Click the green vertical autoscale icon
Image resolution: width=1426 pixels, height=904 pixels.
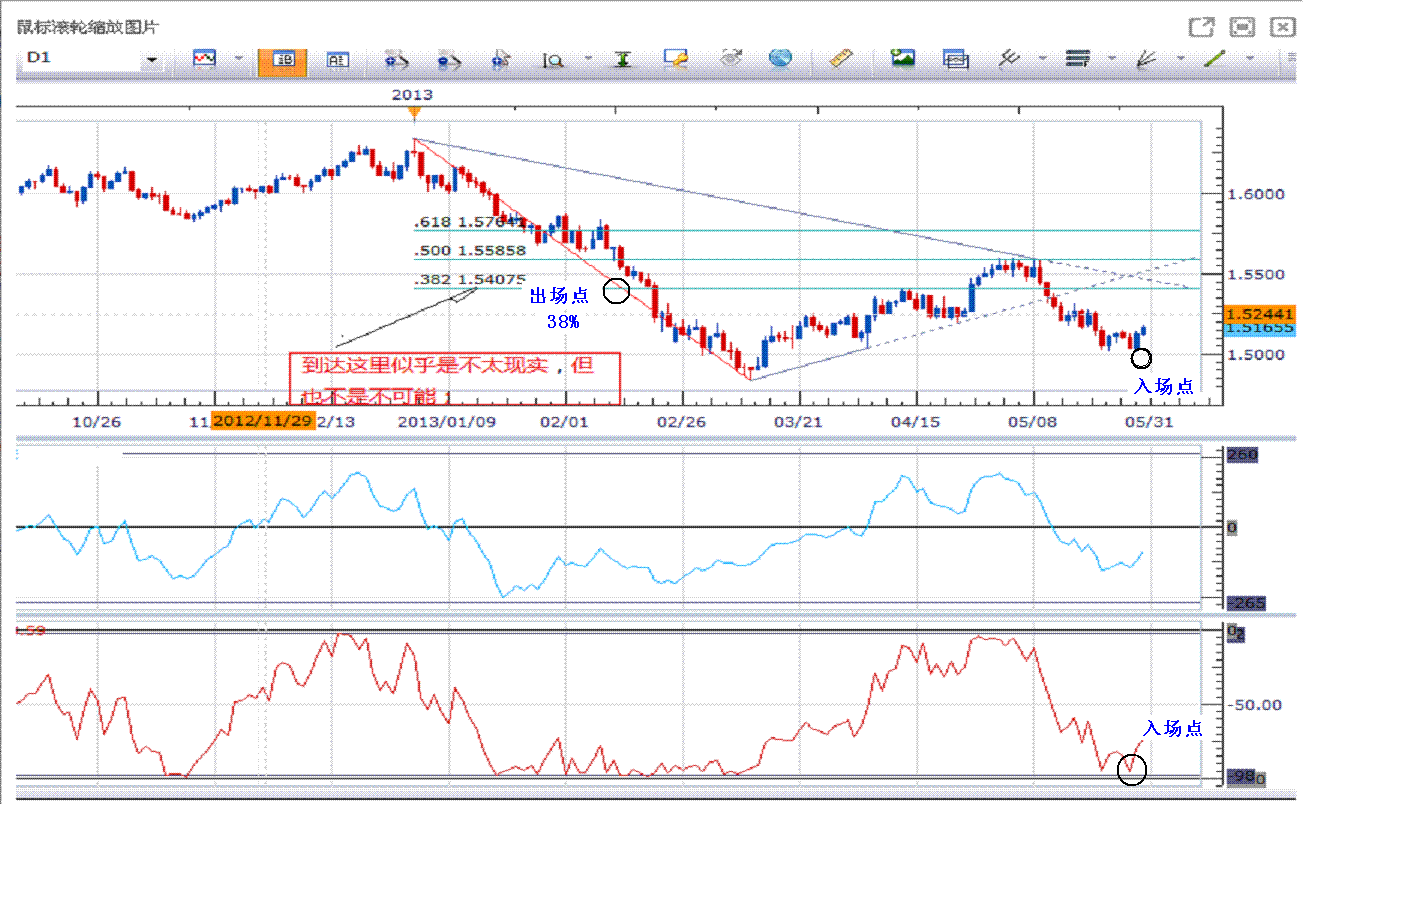(623, 60)
